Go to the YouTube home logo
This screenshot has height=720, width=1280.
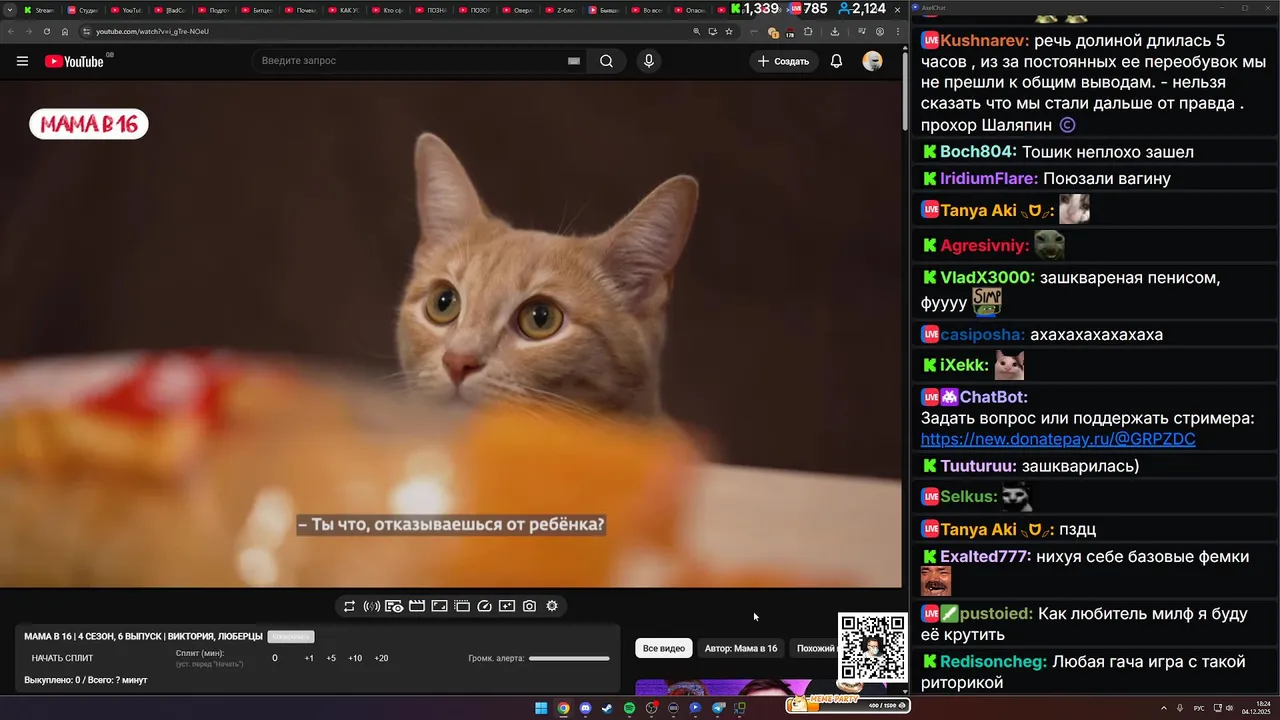coord(74,61)
